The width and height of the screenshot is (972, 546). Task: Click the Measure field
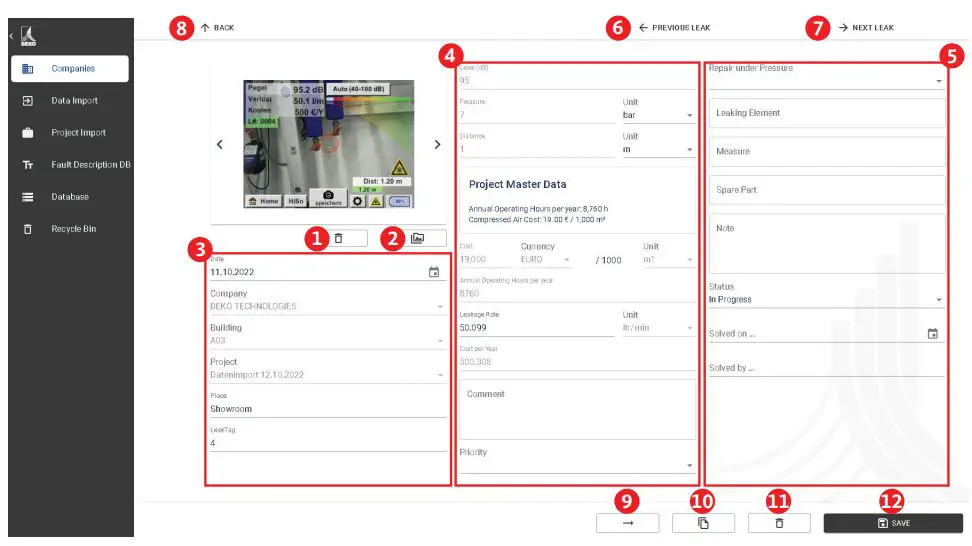coord(827,151)
